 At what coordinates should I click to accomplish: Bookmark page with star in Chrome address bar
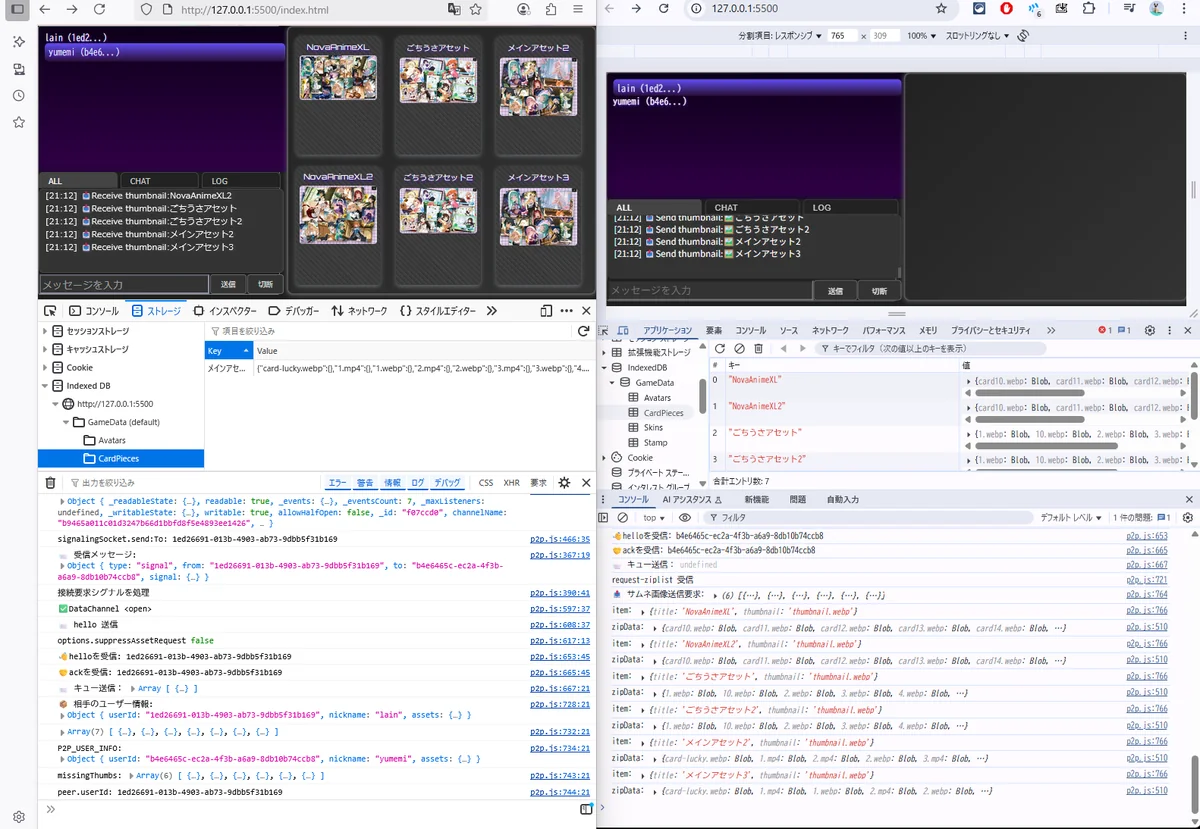(x=941, y=8)
